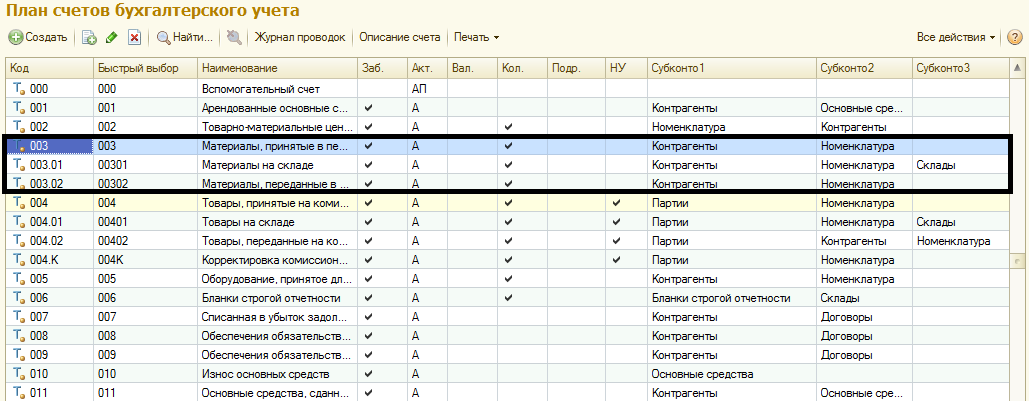Click the account icon of row 006
Image resolution: width=1029 pixels, height=401 pixels.
point(18,298)
